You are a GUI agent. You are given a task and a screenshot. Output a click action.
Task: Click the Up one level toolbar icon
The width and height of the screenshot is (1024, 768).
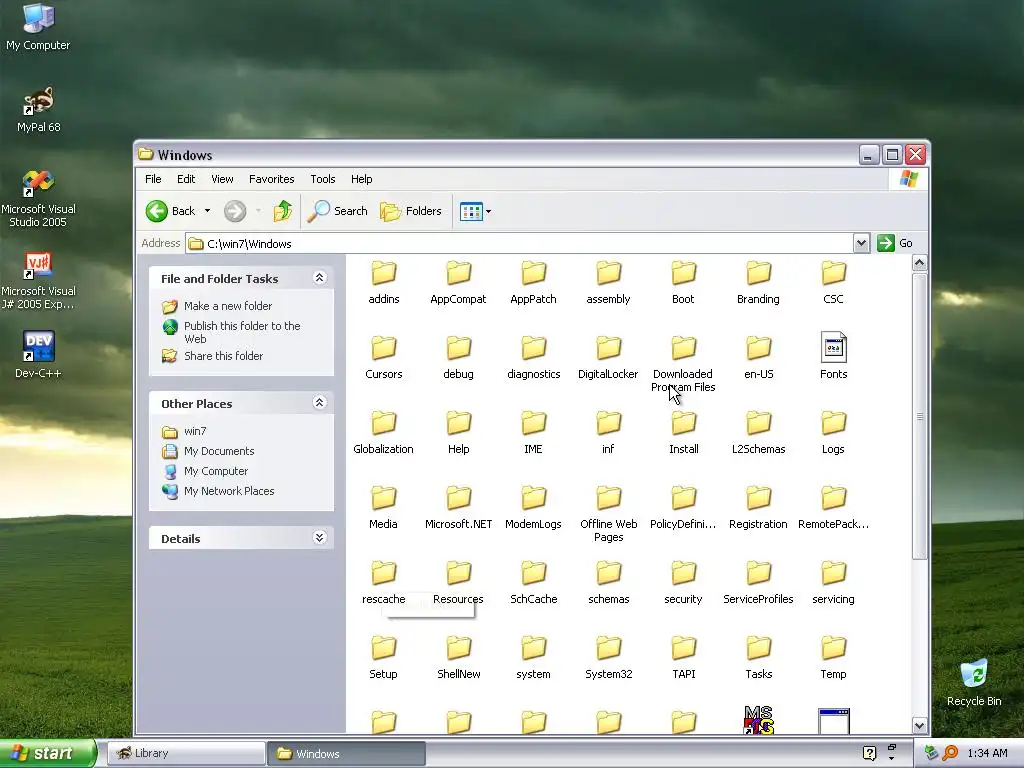tap(282, 211)
